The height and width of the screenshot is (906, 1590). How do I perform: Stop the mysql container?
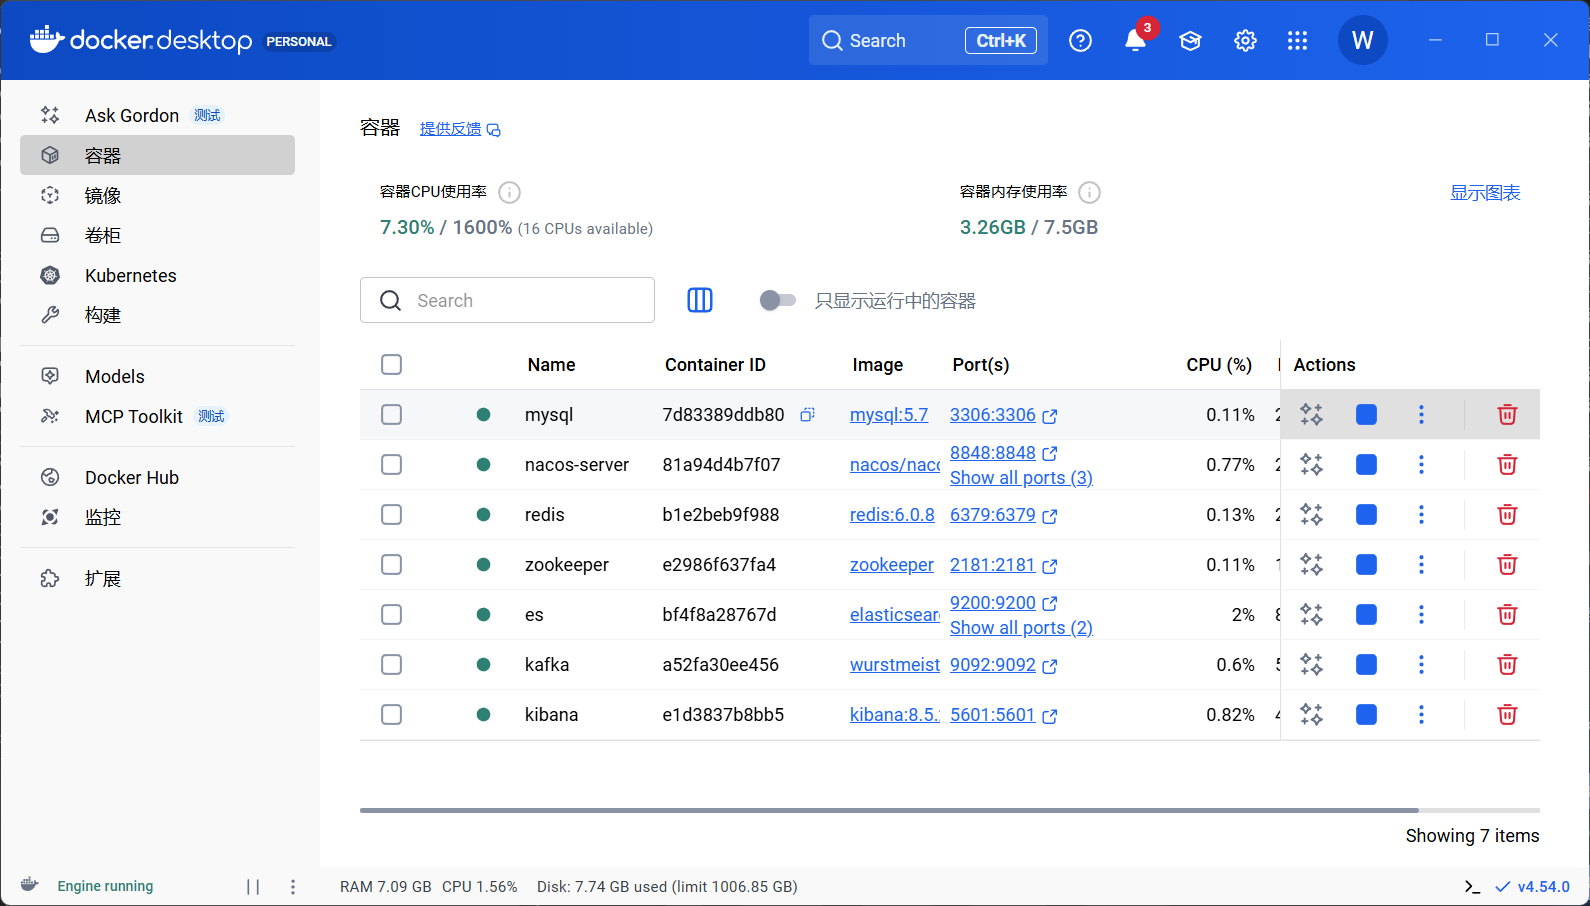[1366, 415]
